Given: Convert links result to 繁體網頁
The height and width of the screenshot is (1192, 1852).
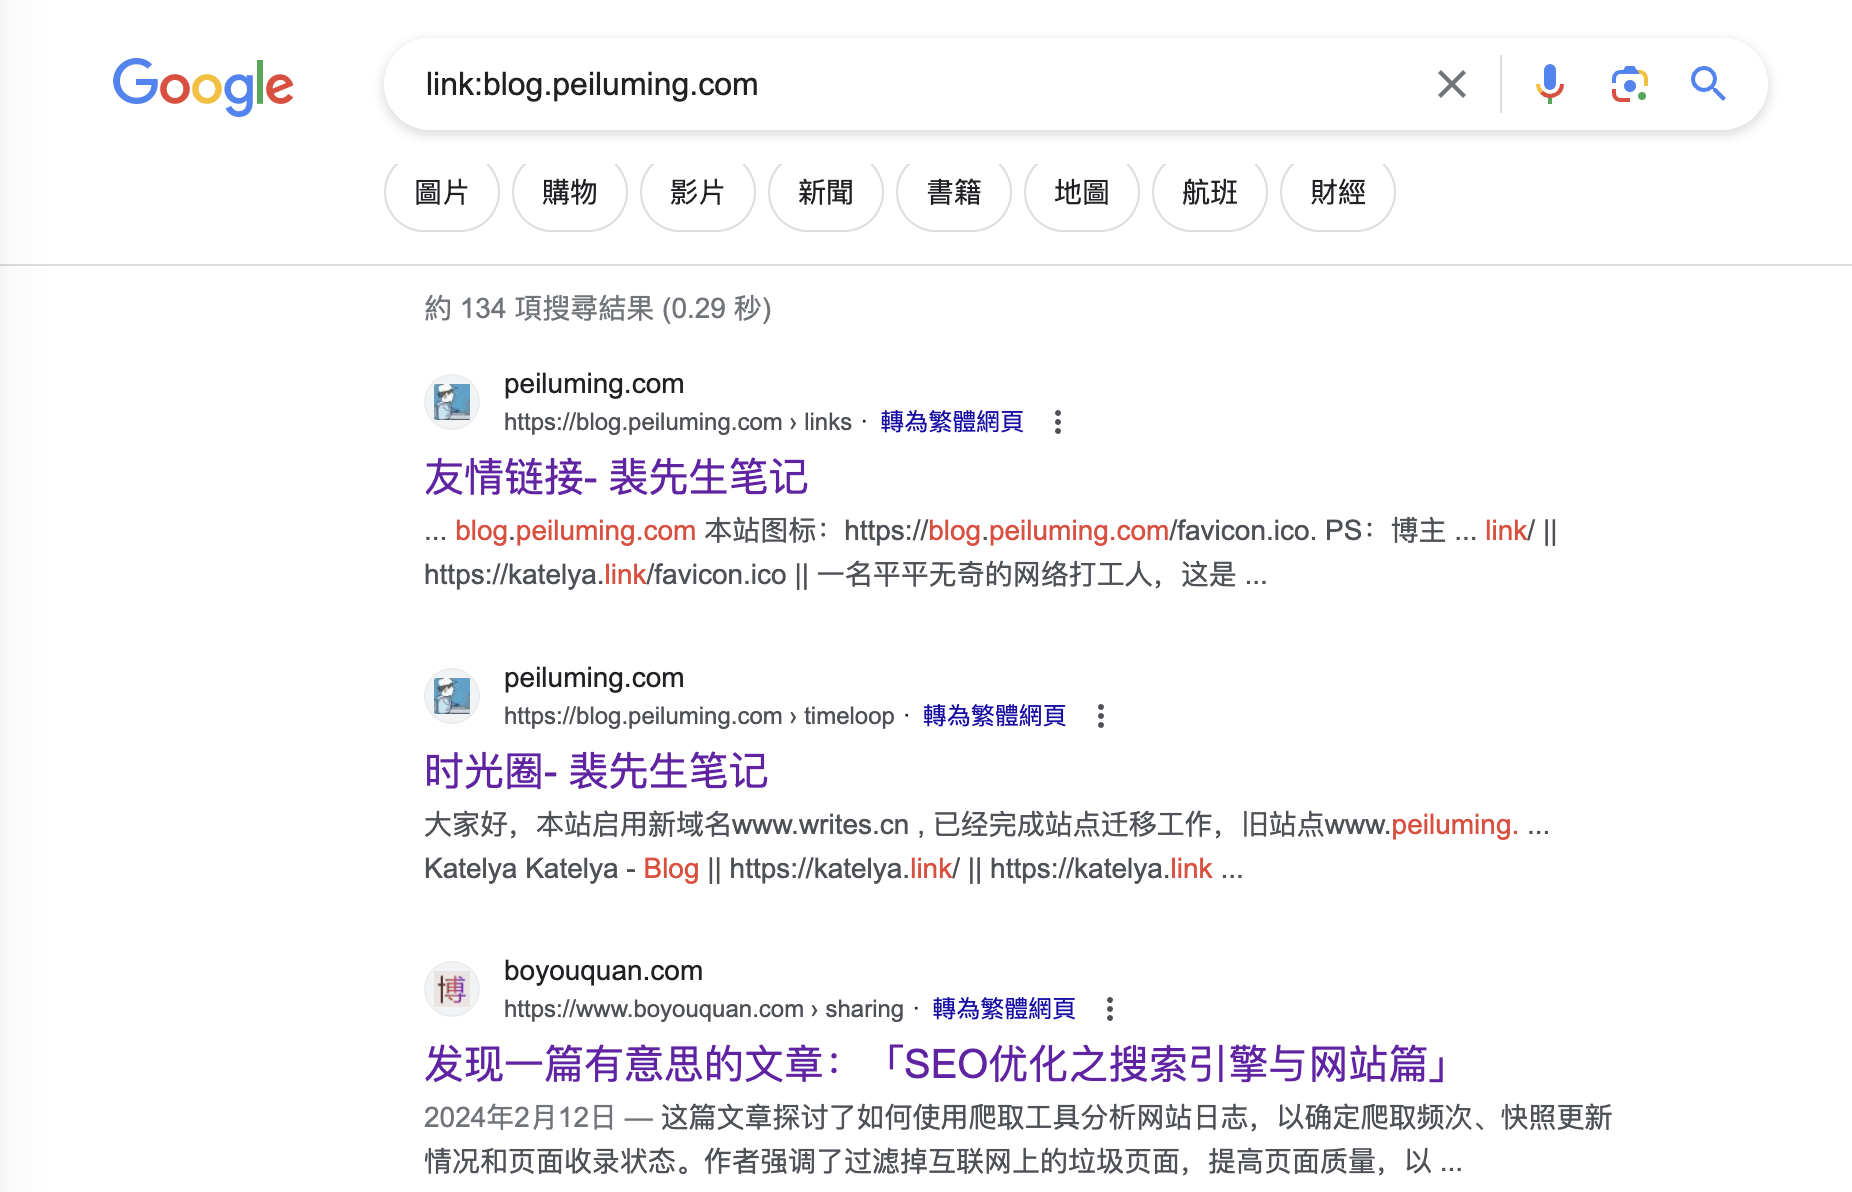Looking at the screenshot, I should [952, 422].
